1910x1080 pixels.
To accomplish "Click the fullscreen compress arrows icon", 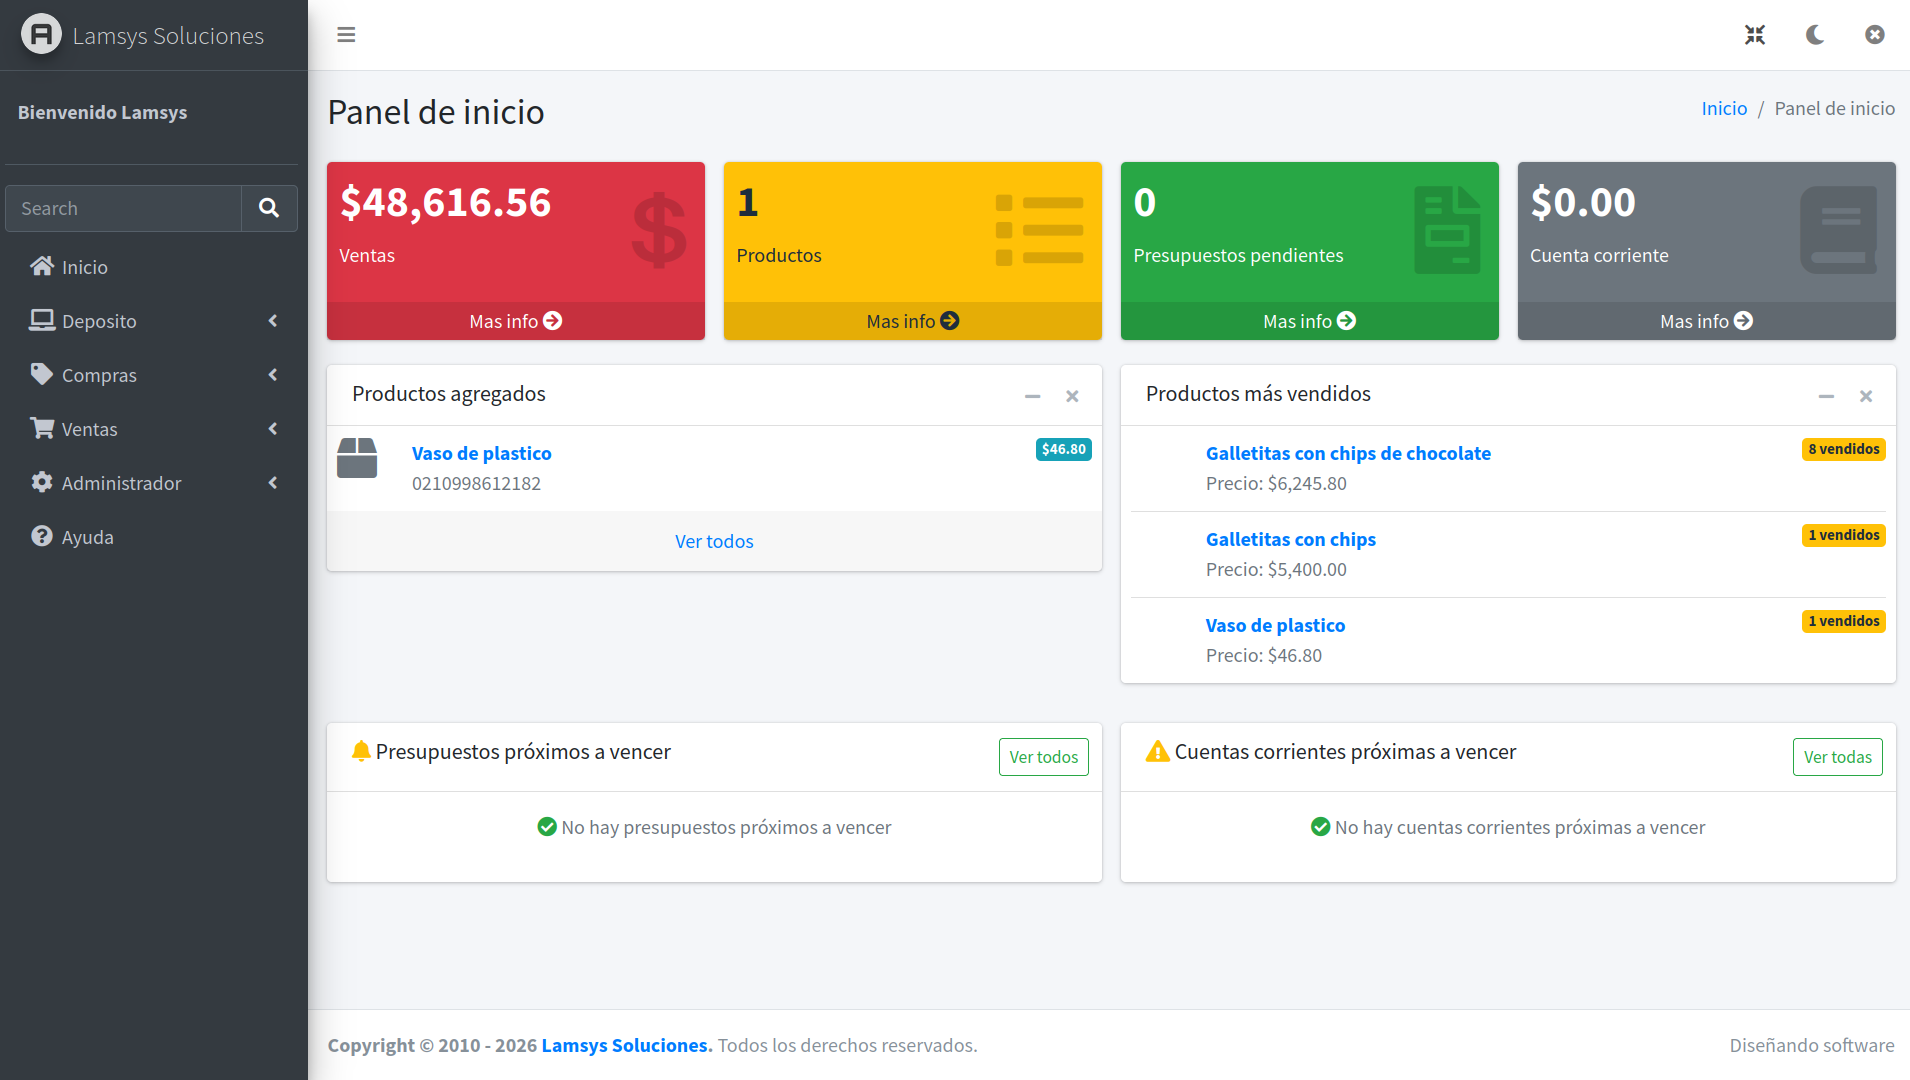I will click(x=1755, y=35).
